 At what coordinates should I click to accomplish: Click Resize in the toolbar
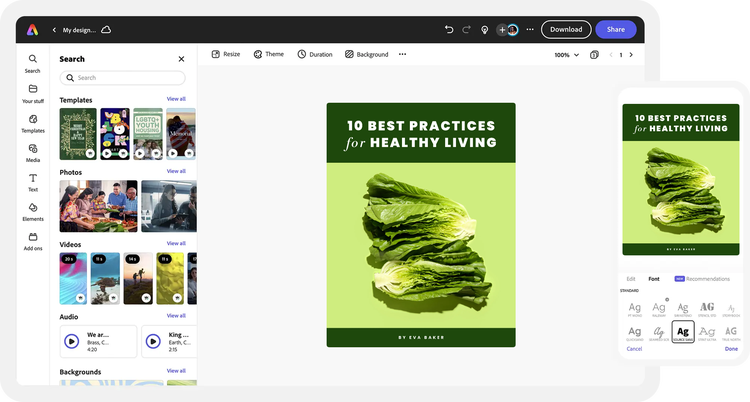(226, 54)
